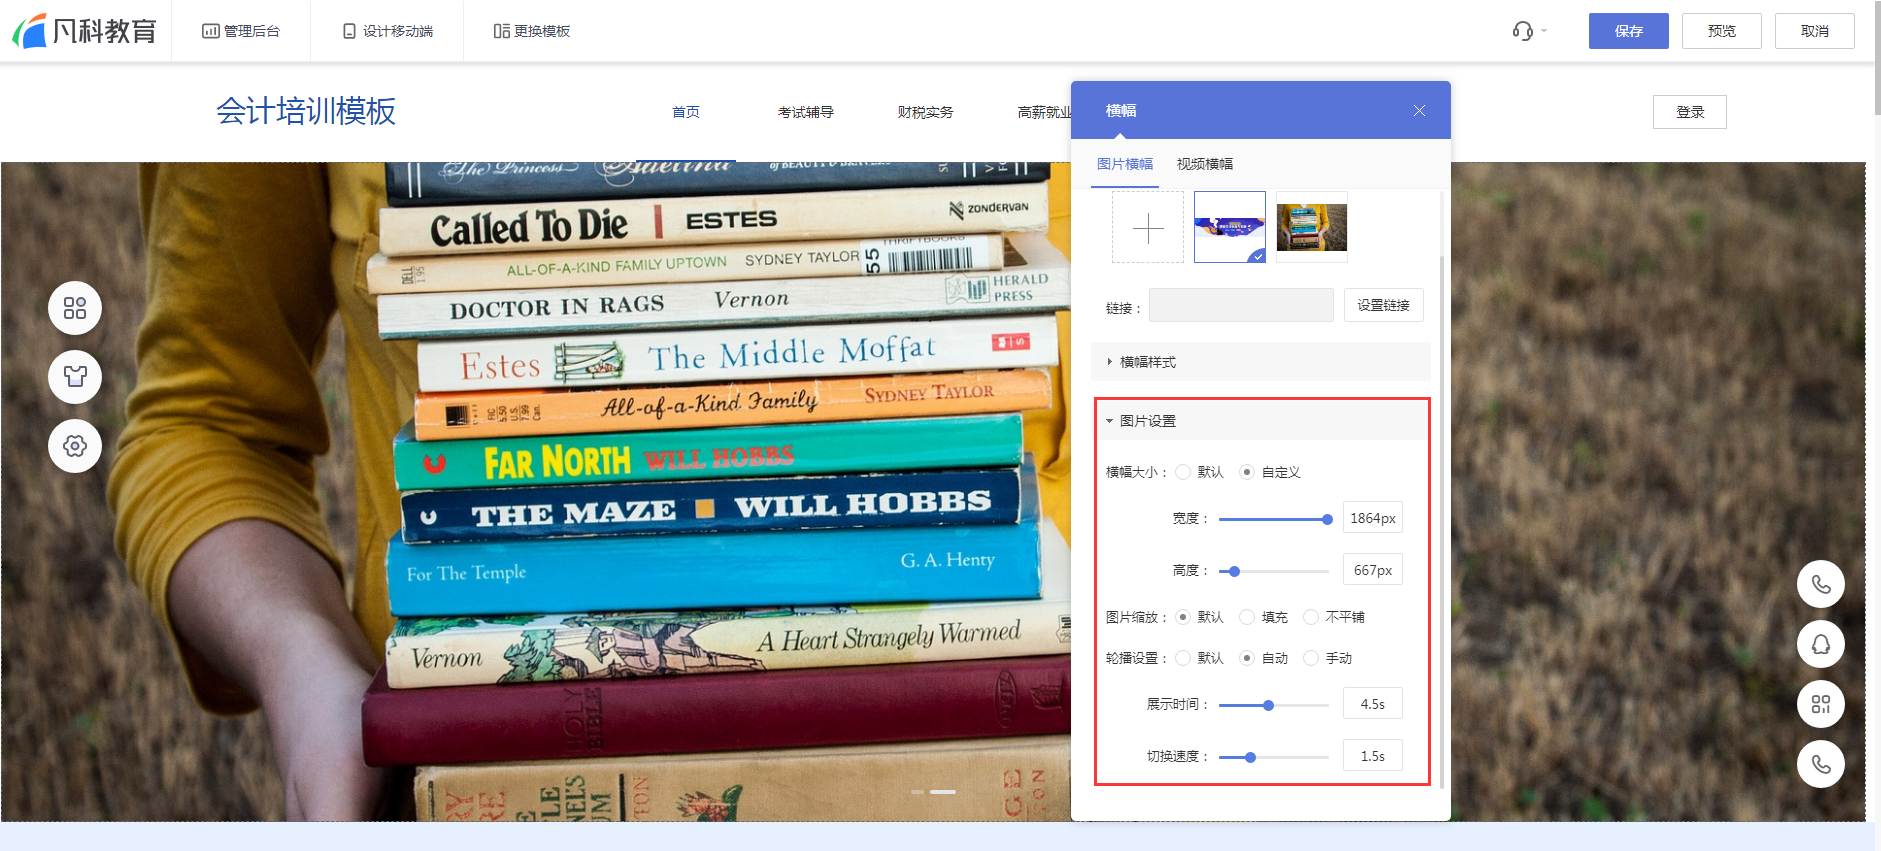Click the 登录 button
Screen dimensions: 1881x851
[1689, 112]
